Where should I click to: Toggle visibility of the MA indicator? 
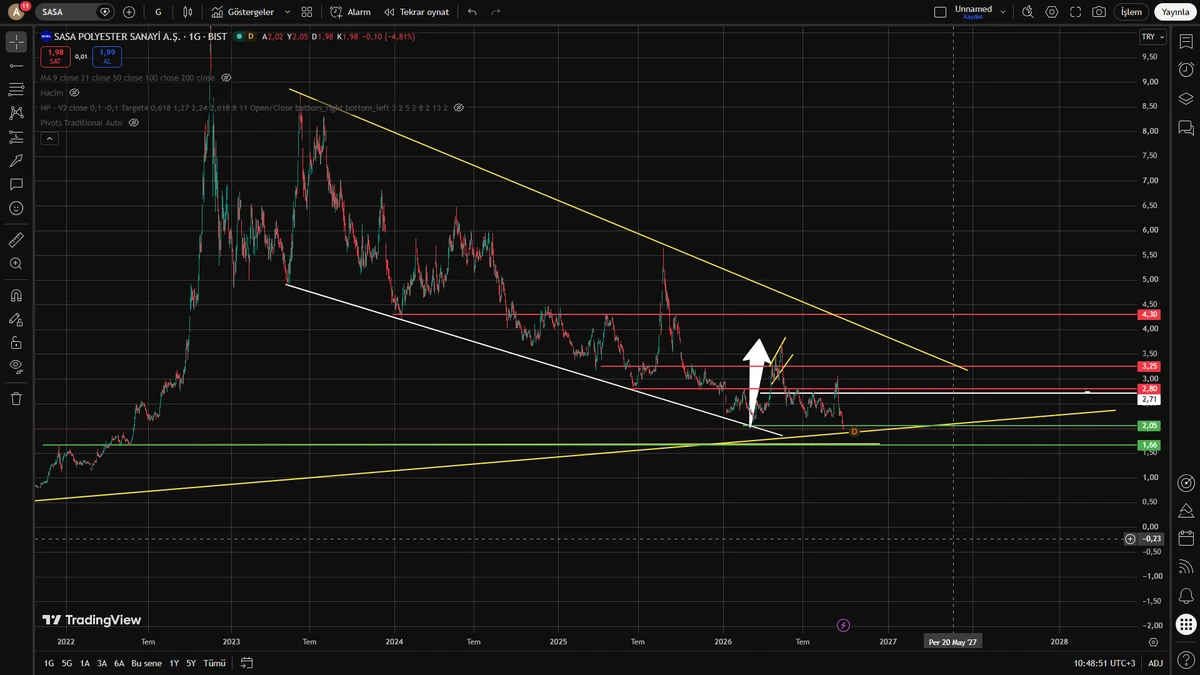(x=226, y=77)
